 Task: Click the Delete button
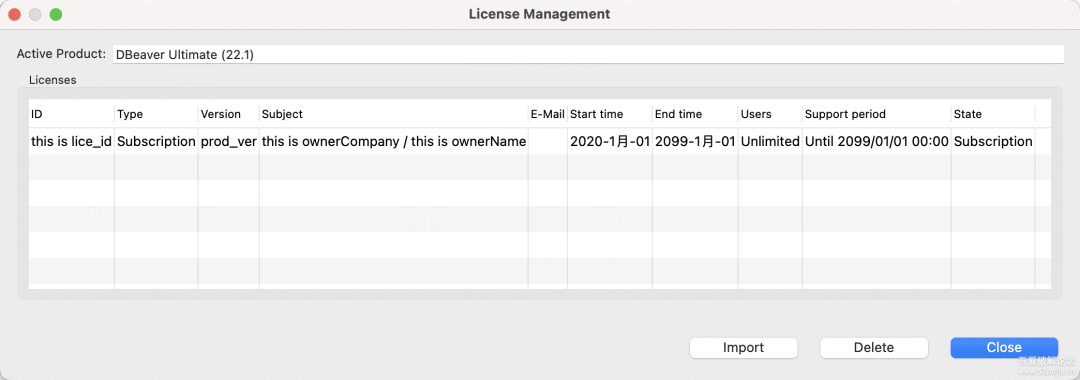(x=874, y=348)
